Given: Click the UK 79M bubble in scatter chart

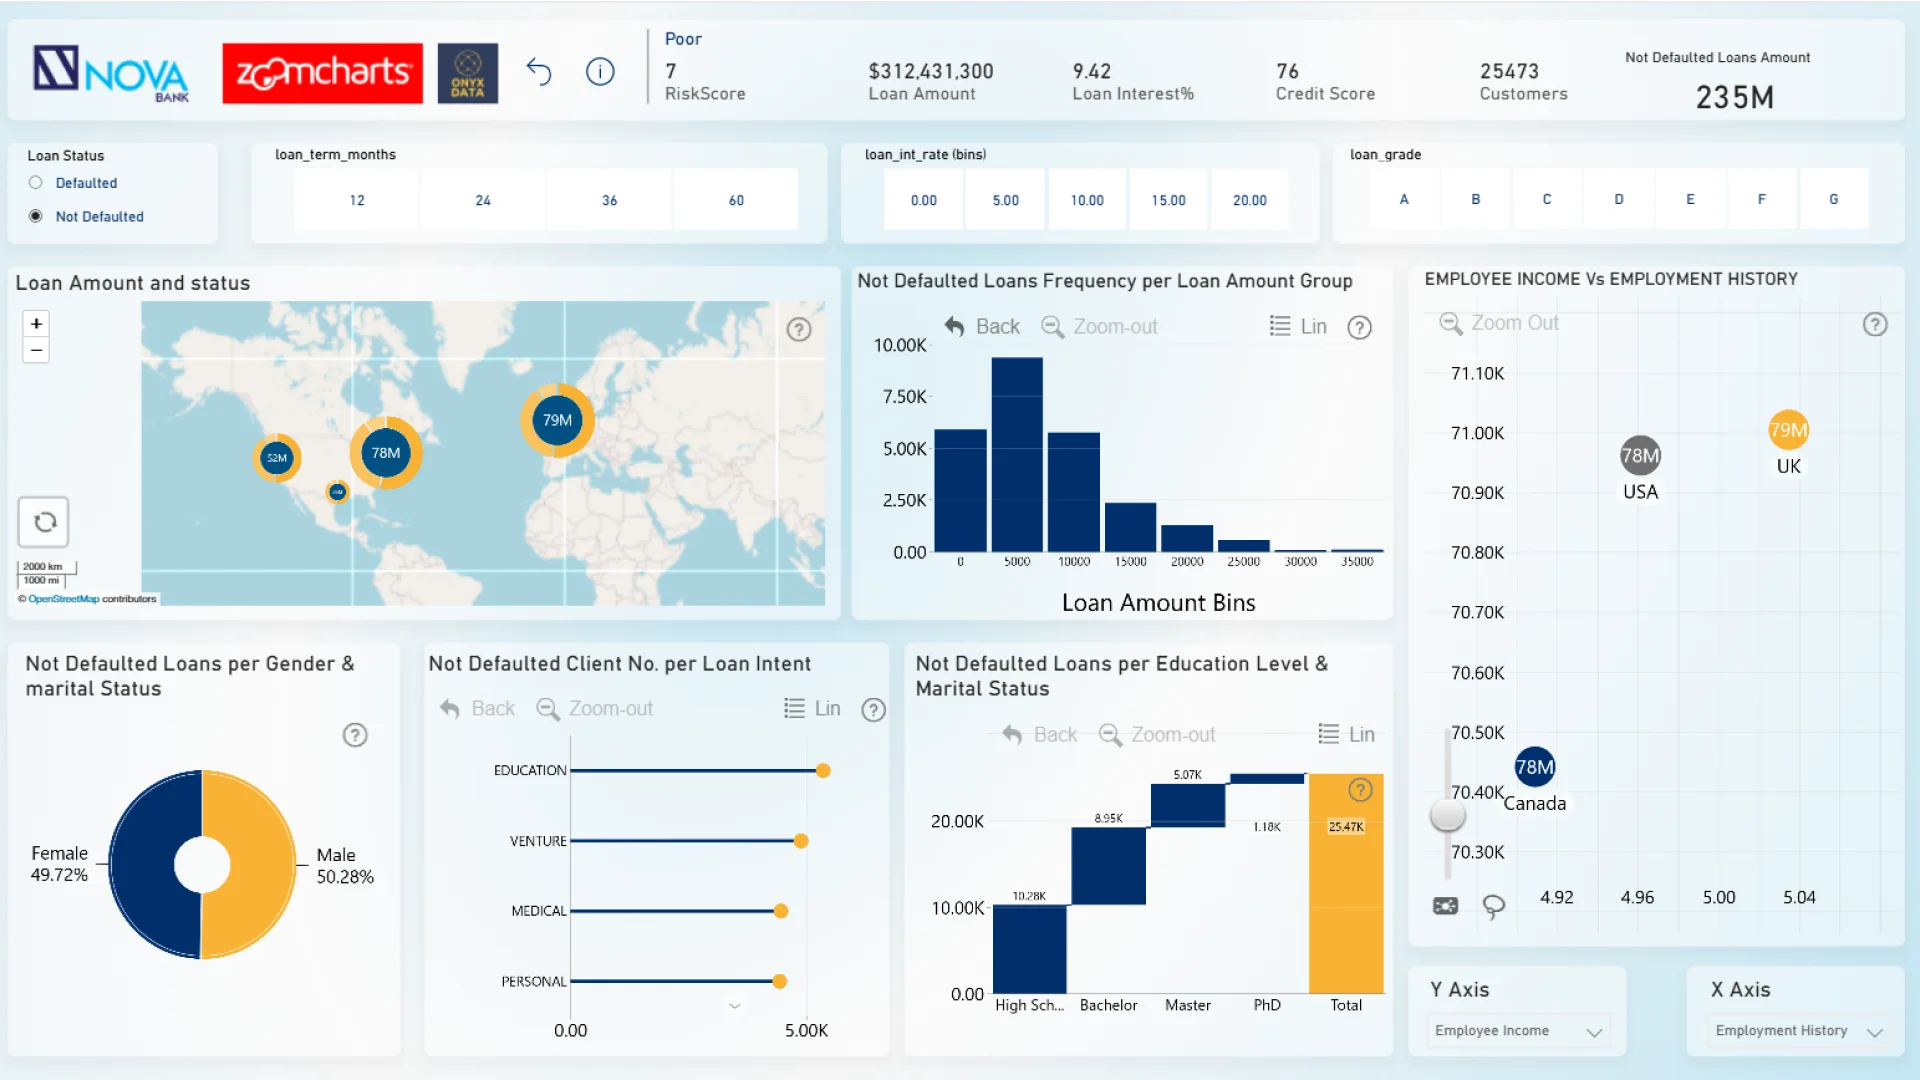Looking at the screenshot, I should pyautogui.click(x=1788, y=430).
